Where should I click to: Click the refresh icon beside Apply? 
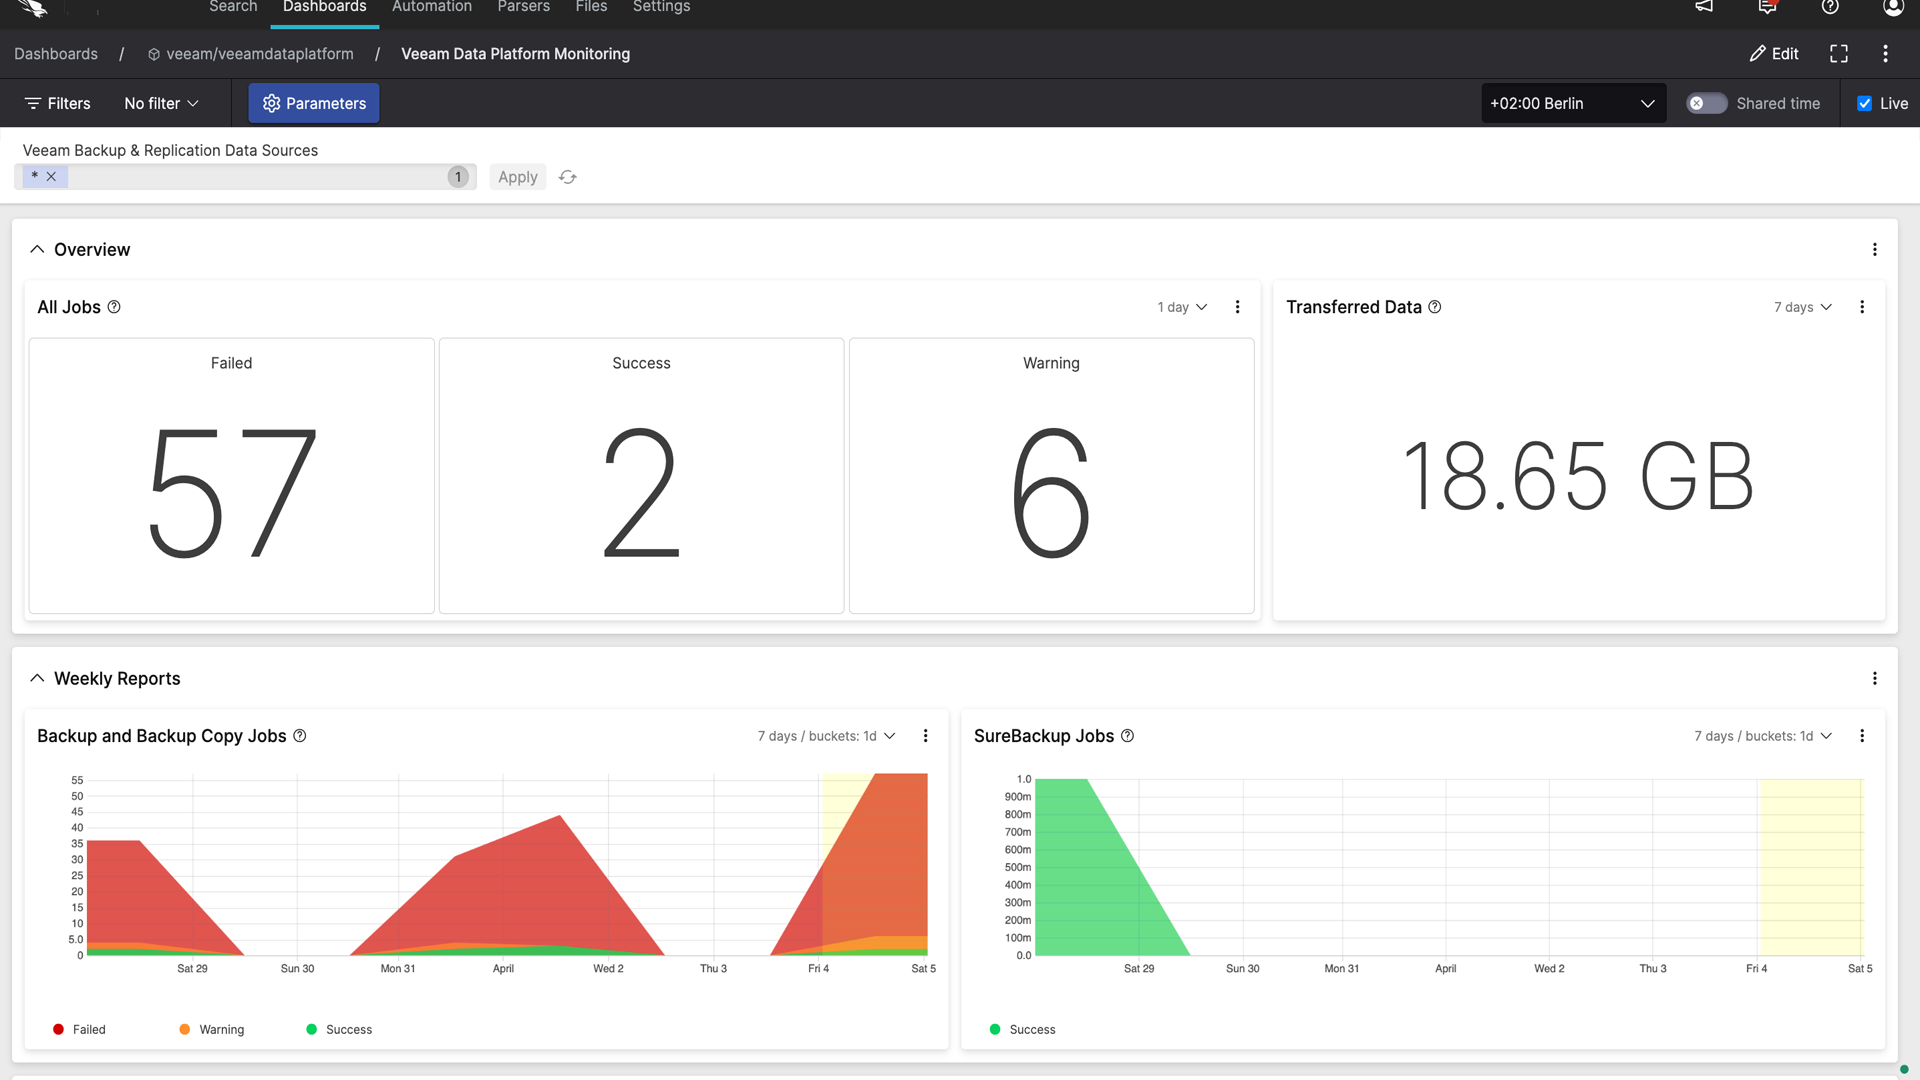coord(568,177)
